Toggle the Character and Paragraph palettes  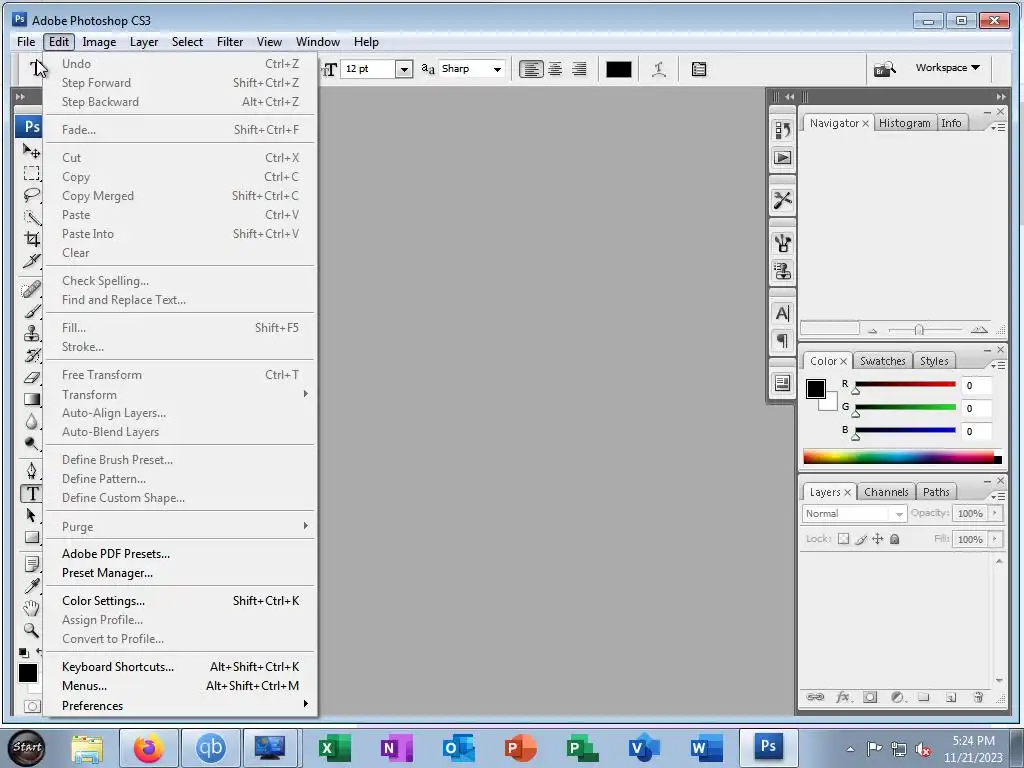(699, 69)
